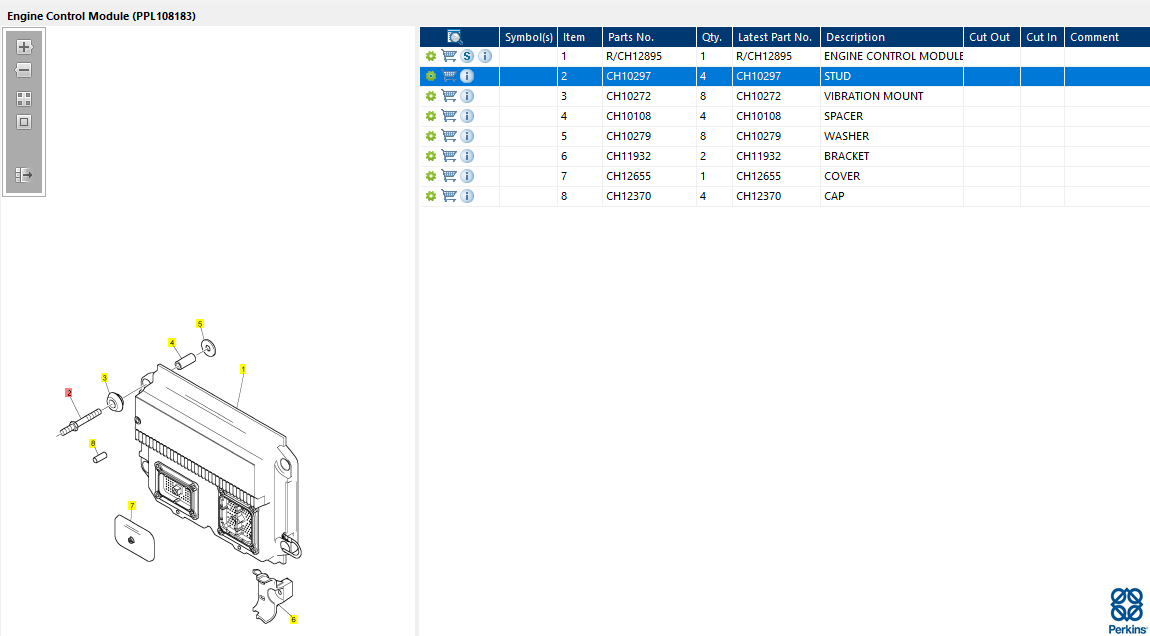Click the Description column header
1150x636 pixels.
(855, 37)
